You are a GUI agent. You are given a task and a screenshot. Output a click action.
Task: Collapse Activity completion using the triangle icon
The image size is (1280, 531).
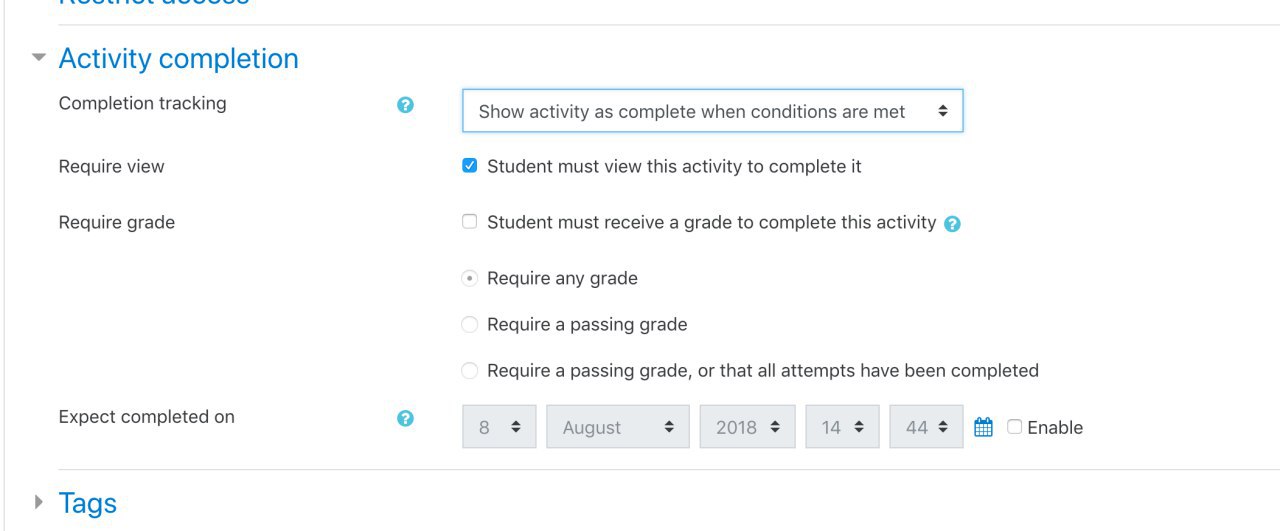(39, 58)
